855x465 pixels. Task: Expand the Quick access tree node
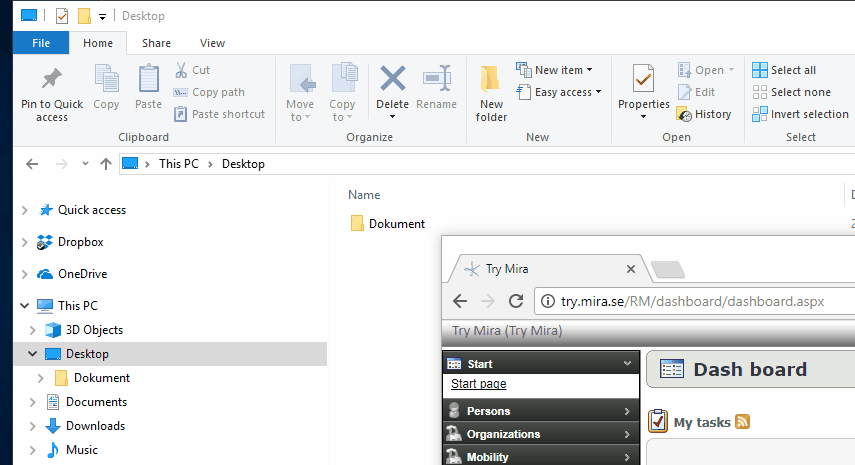pos(25,210)
